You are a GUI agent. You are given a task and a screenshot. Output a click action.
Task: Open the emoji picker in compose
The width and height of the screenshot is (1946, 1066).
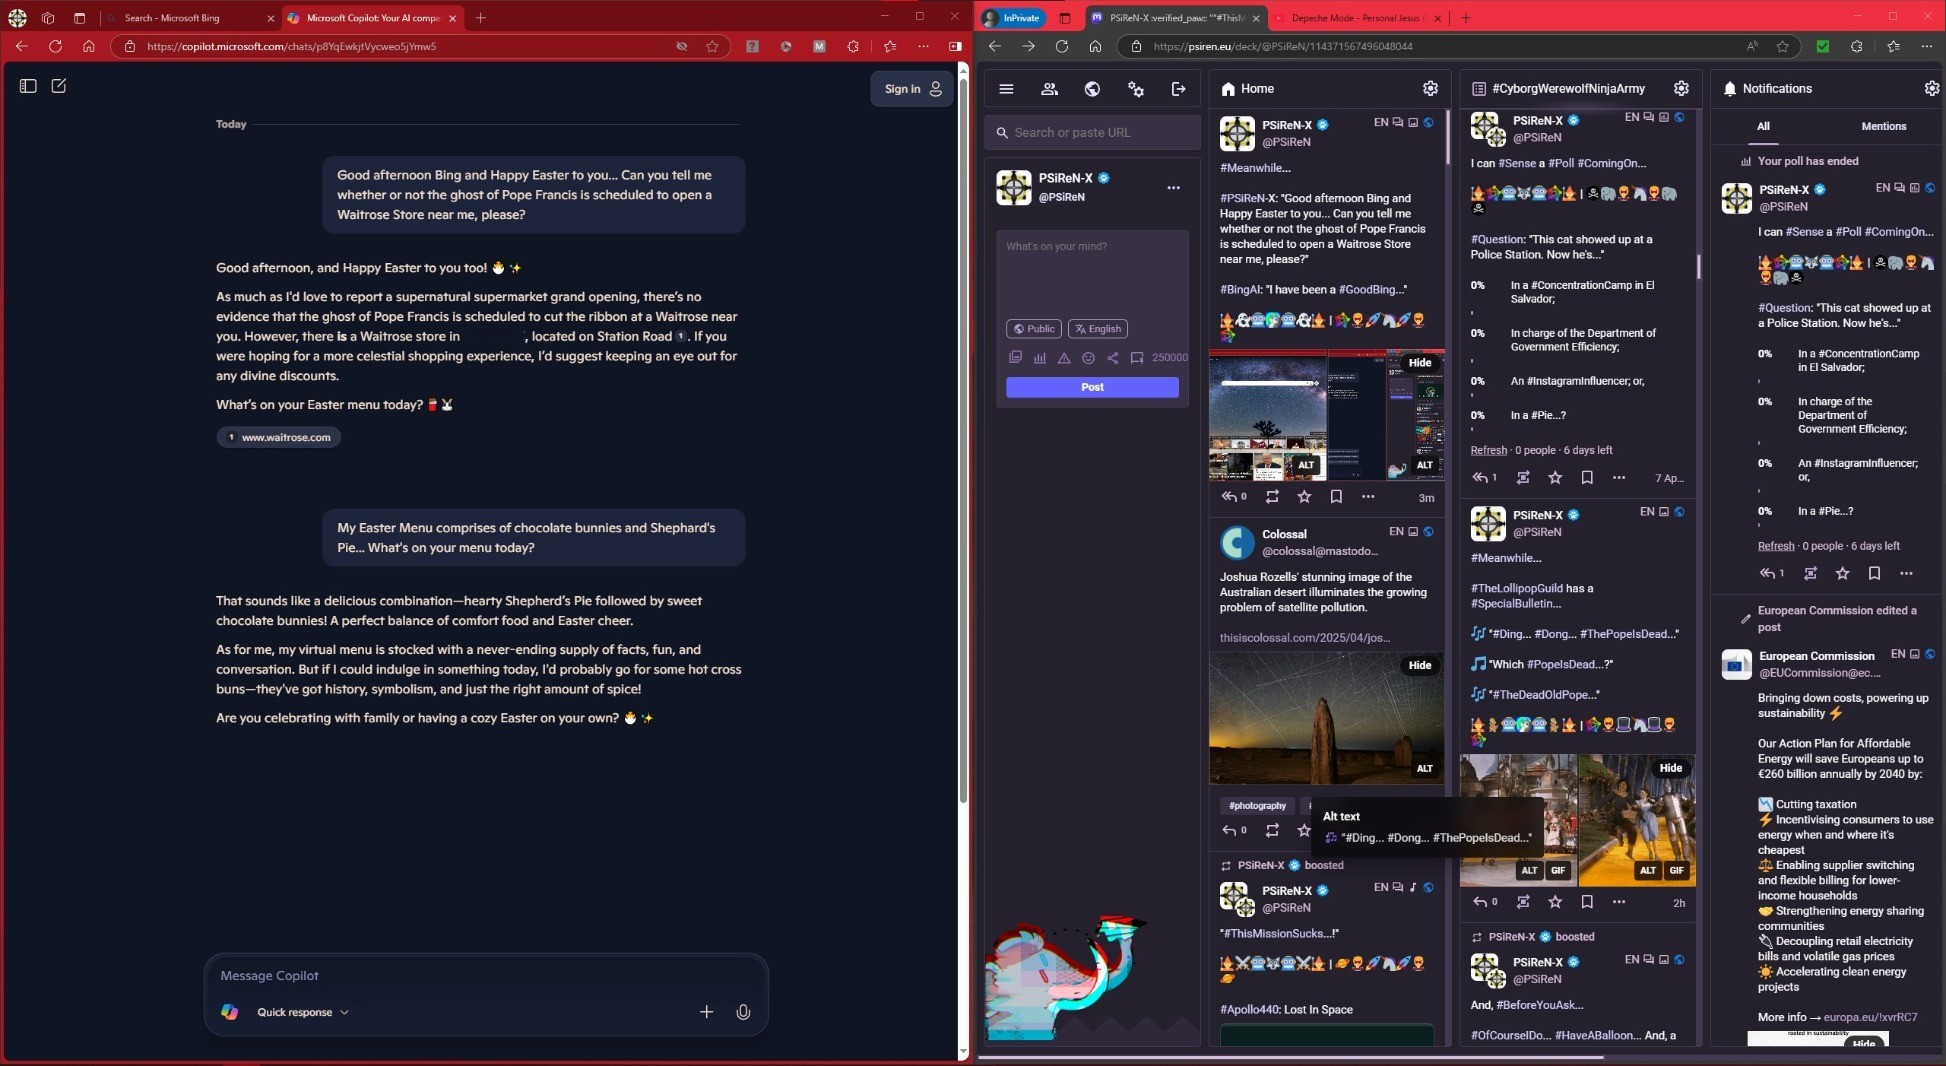1088,357
